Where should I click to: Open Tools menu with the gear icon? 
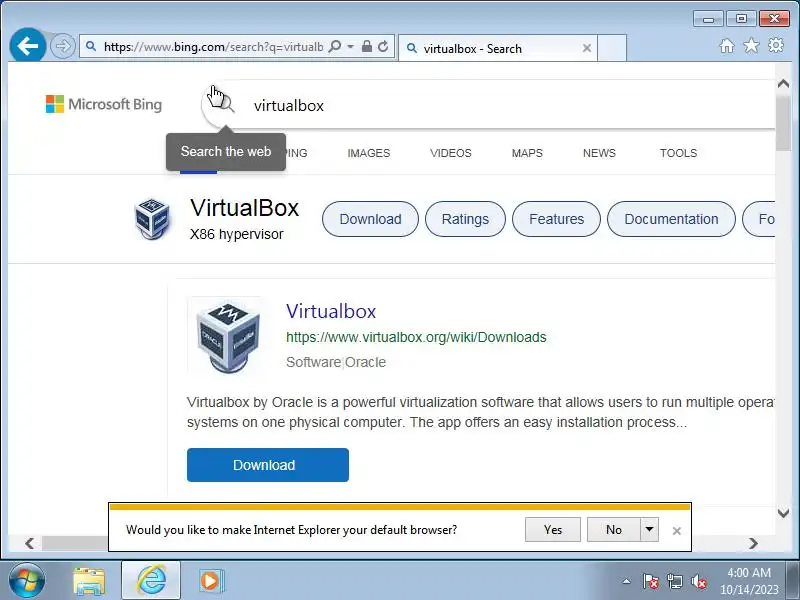[776, 45]
